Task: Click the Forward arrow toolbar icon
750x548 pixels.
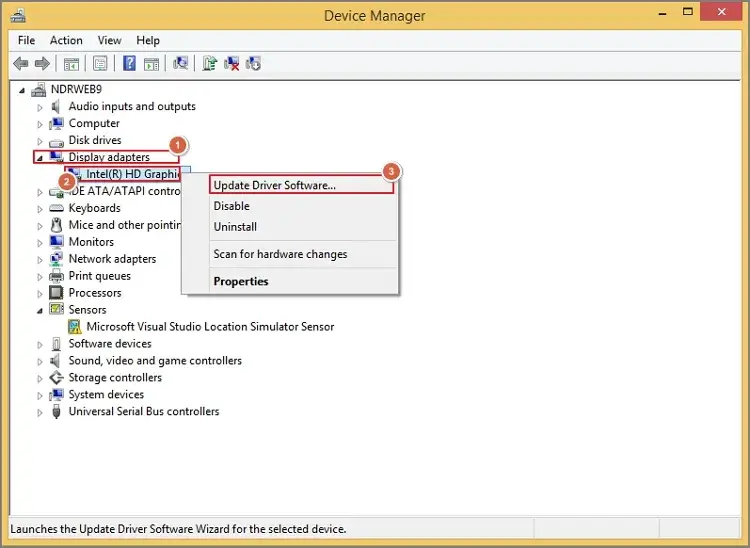Action: point(43,63)
